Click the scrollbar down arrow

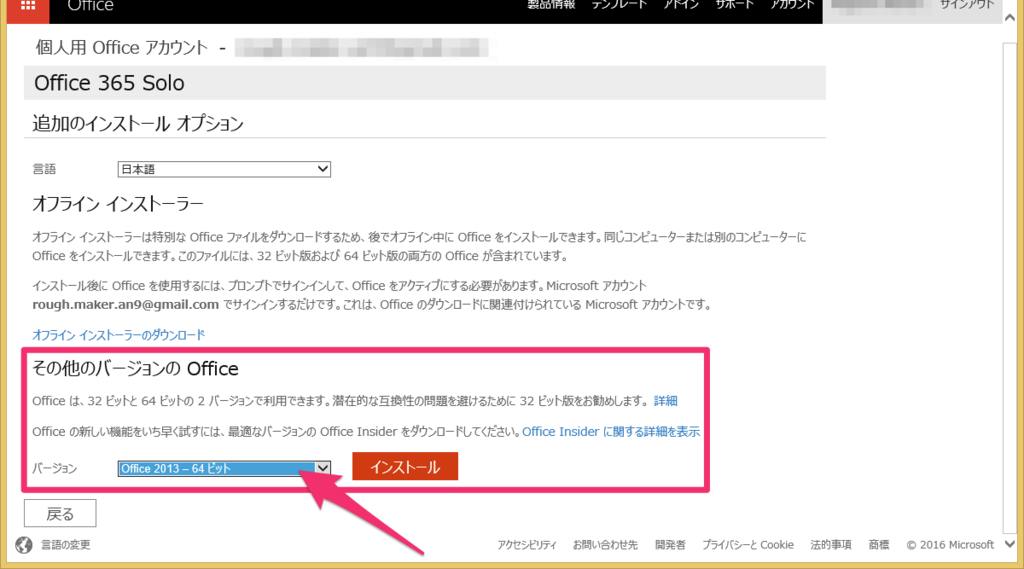pyautogui.click(x=1010, y=544)
